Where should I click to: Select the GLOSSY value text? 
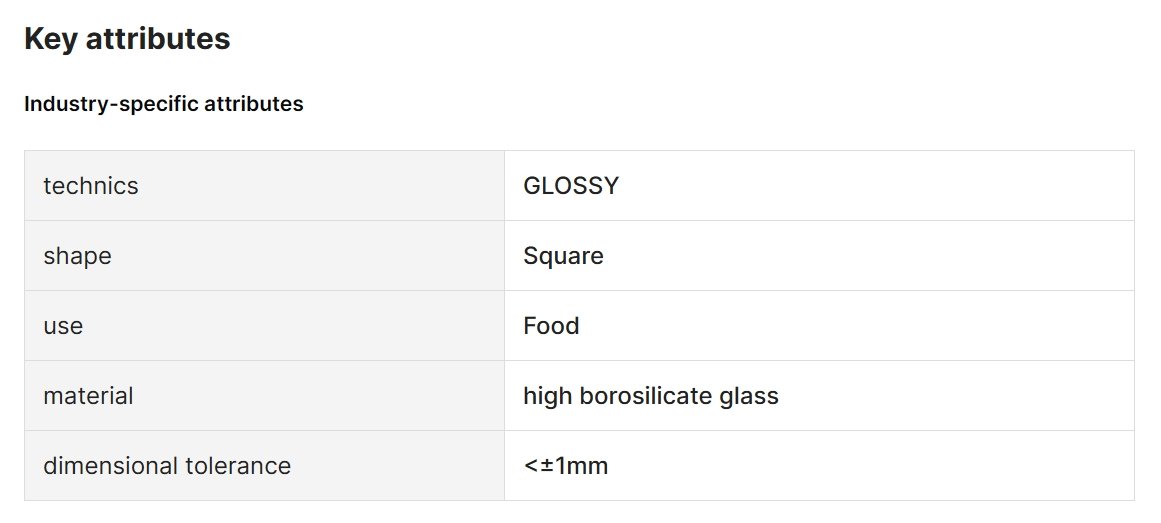[x=571, y=185]
